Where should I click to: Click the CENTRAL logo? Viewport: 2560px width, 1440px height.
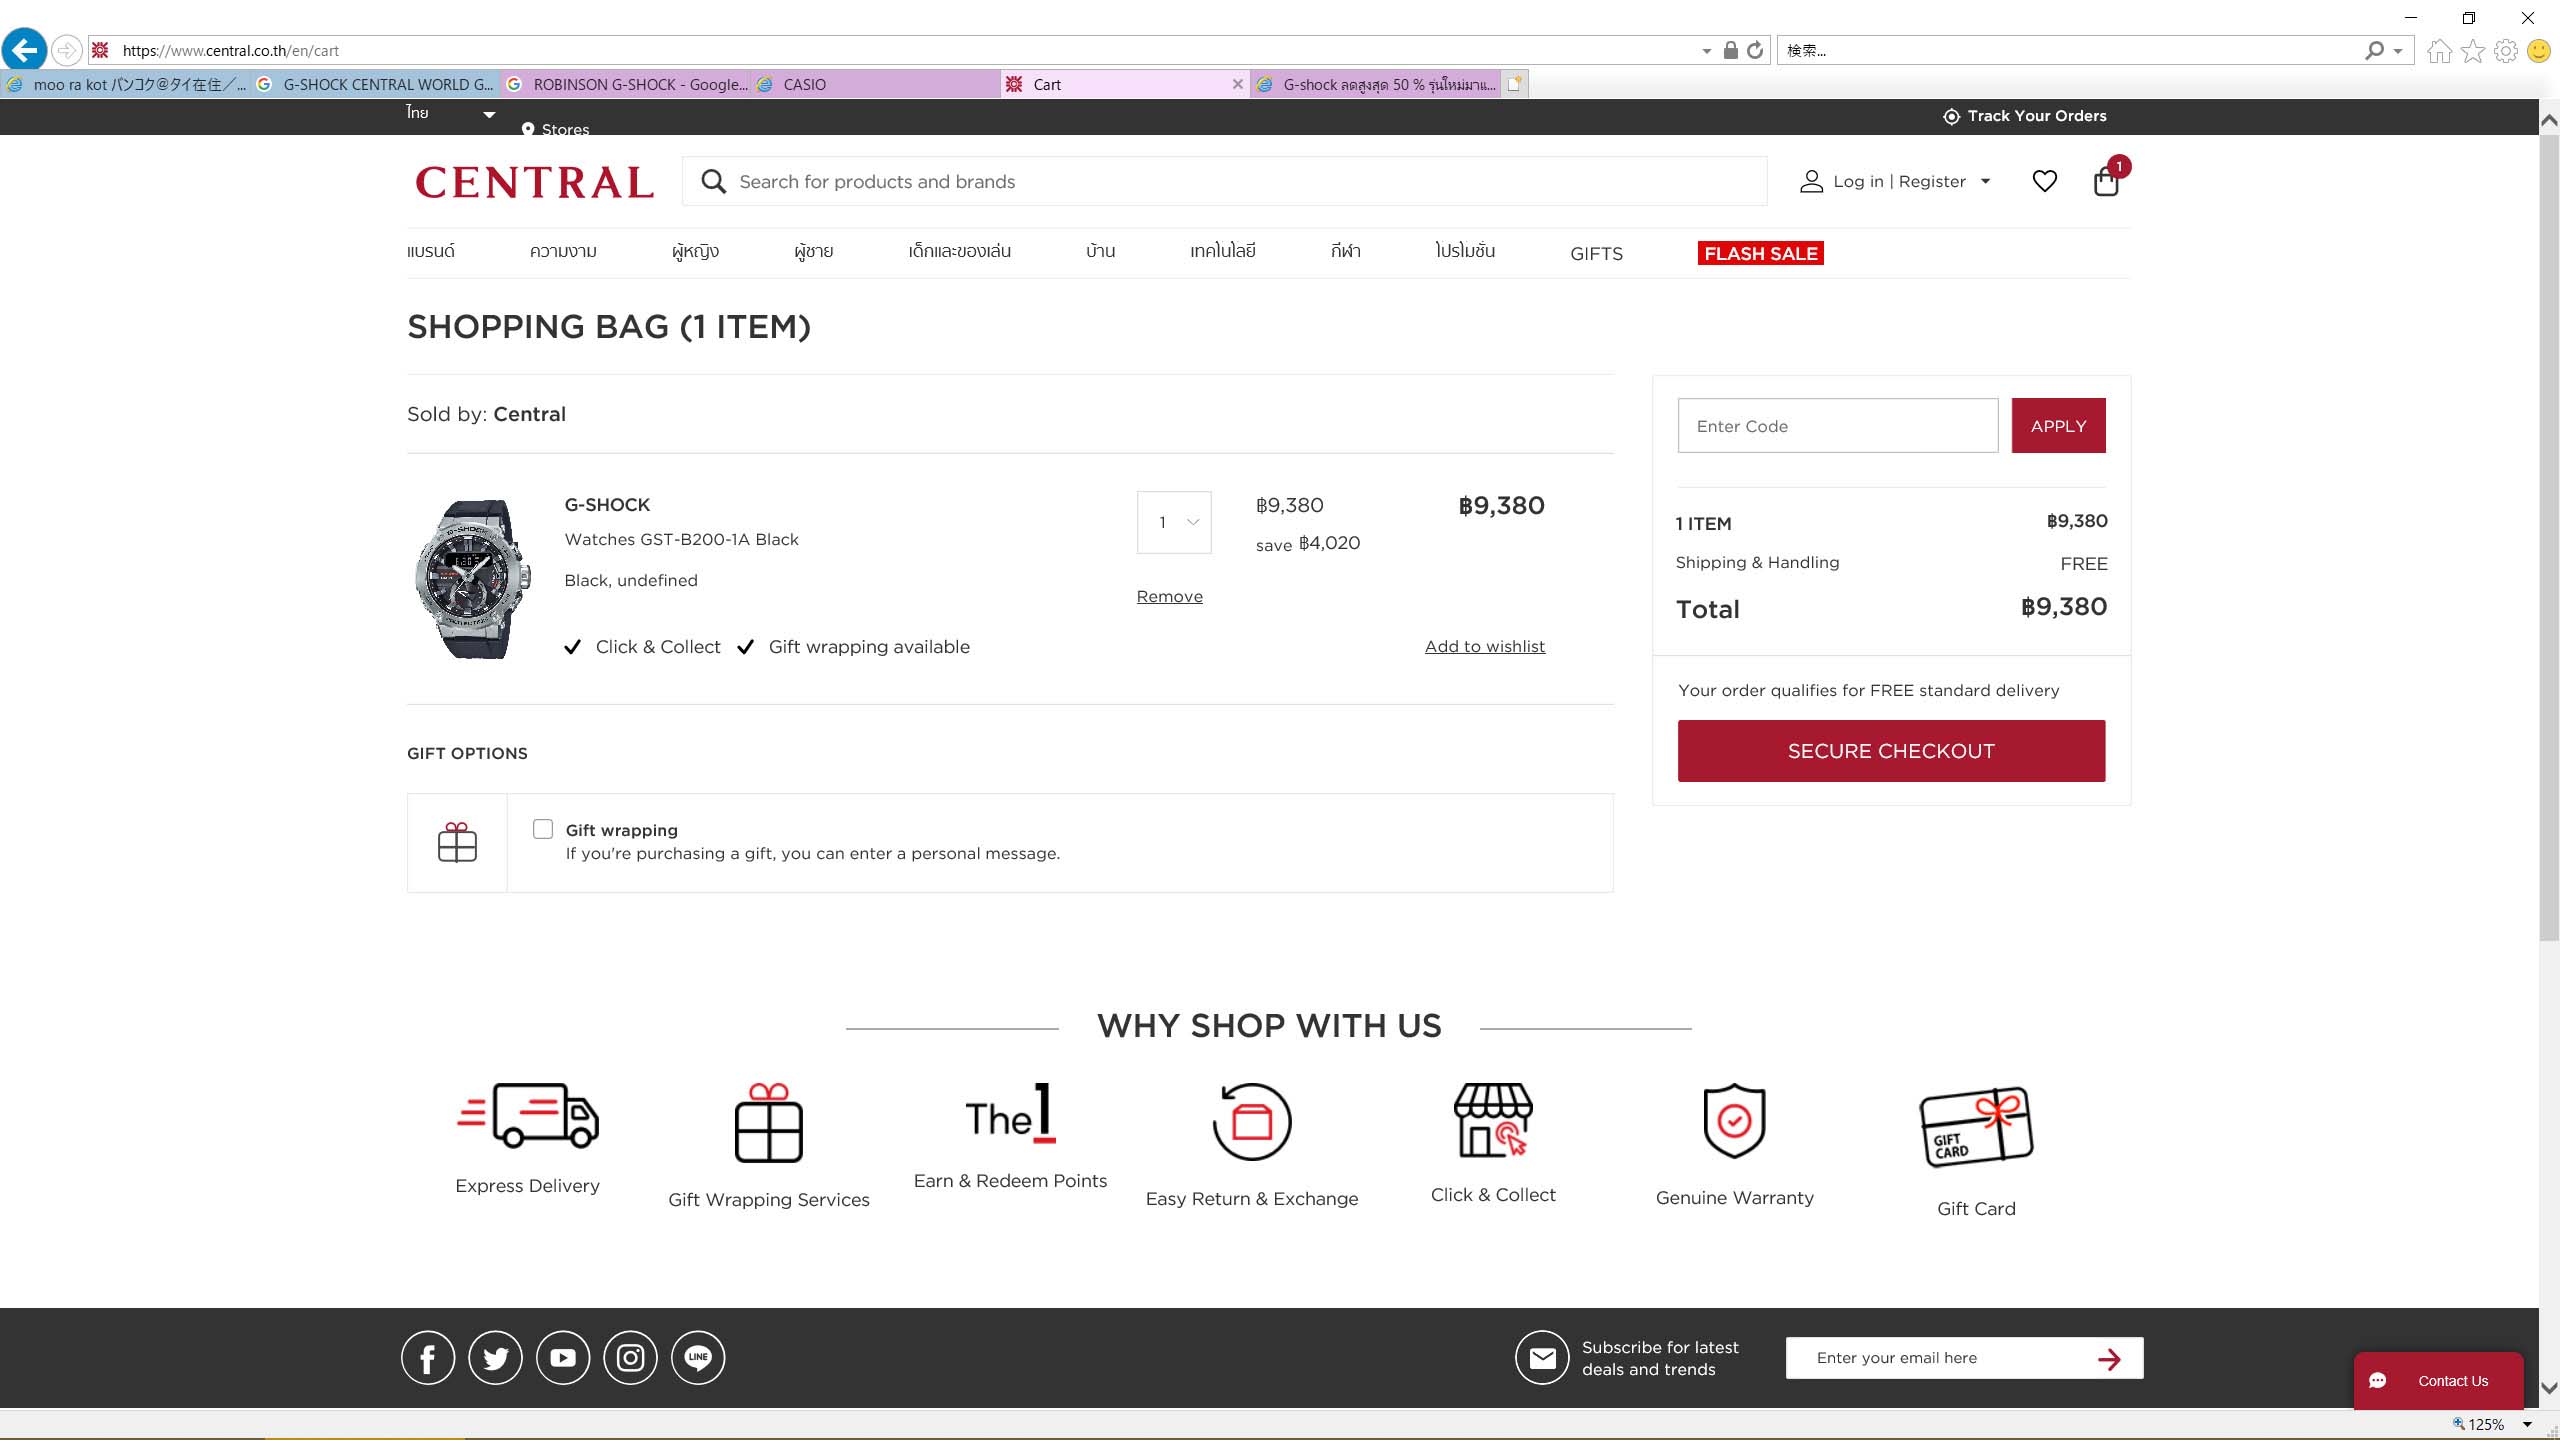(x=534, y=182)
